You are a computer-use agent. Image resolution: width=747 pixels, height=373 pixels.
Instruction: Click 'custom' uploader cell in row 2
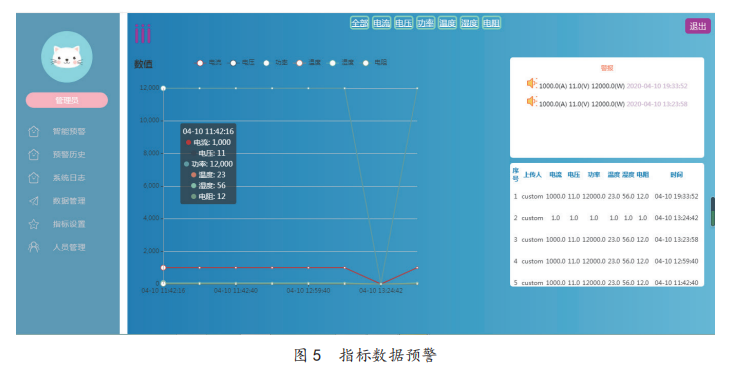point(532,218)
